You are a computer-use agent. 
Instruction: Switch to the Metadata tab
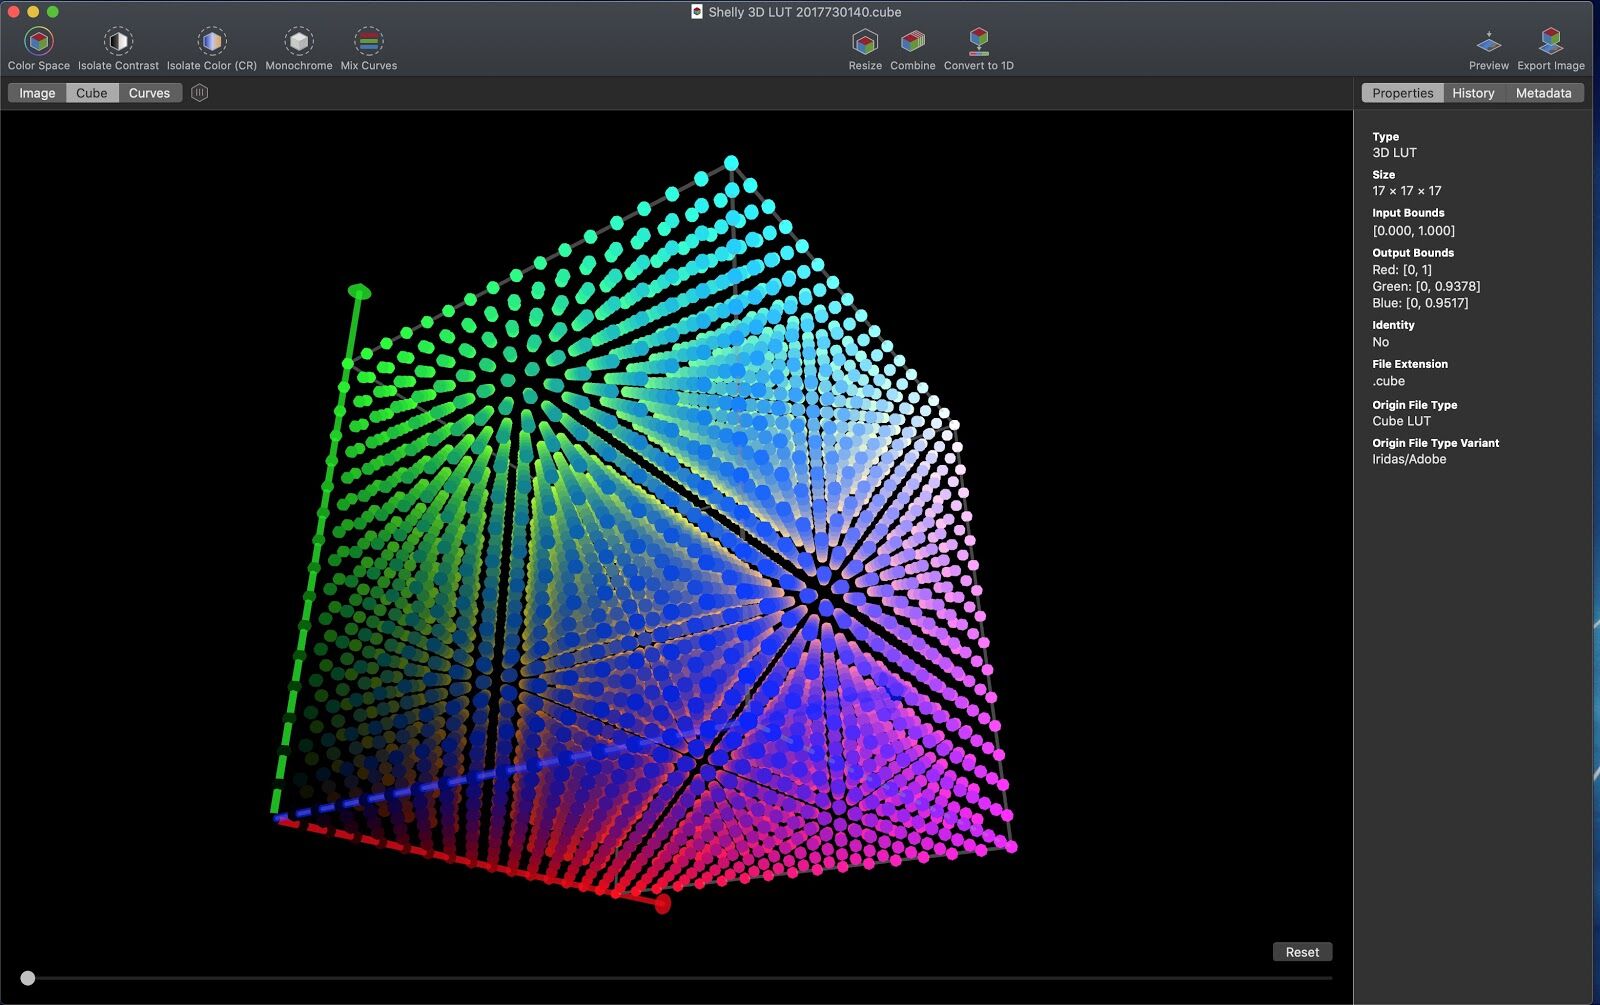[x=1543, y=92]
